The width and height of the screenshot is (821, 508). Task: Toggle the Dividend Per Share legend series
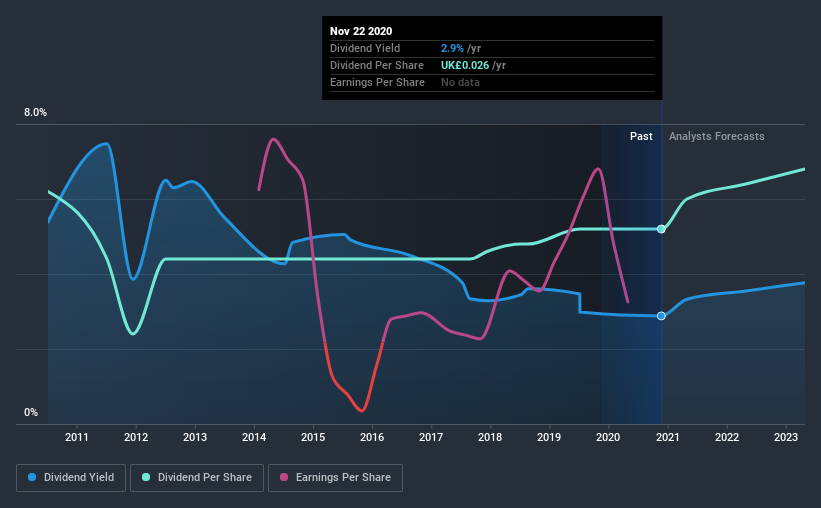[x=197, y=478]
